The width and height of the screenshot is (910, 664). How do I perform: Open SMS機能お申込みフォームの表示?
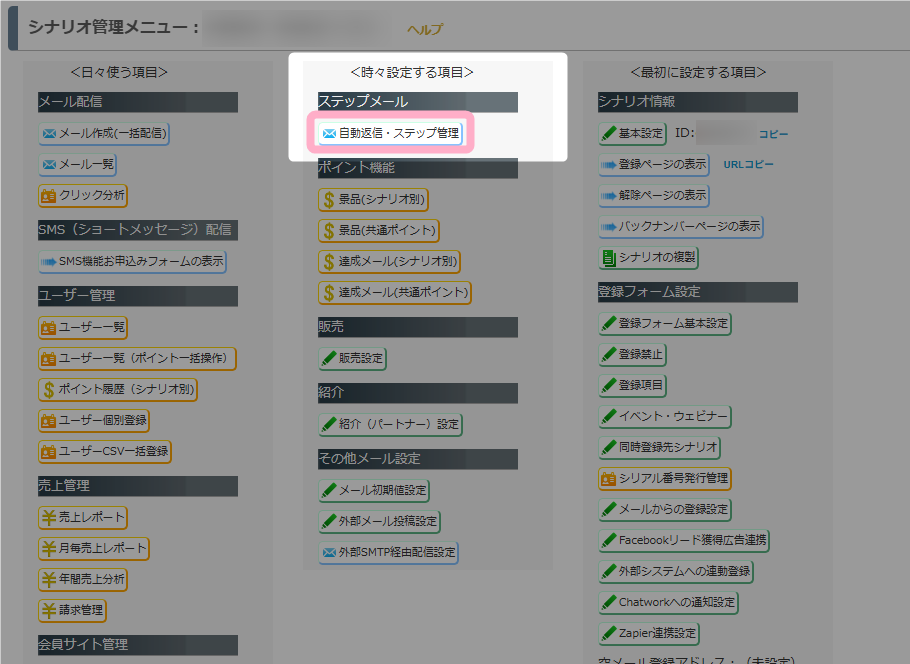pos(133,262)
